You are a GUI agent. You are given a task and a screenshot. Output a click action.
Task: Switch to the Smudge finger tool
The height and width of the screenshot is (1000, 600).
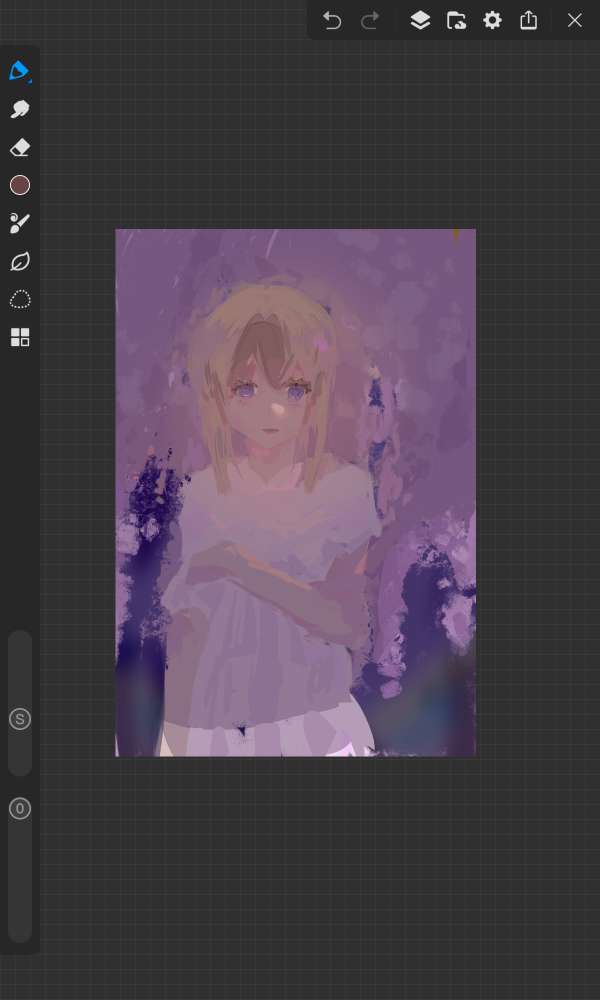tap(20, 109)
